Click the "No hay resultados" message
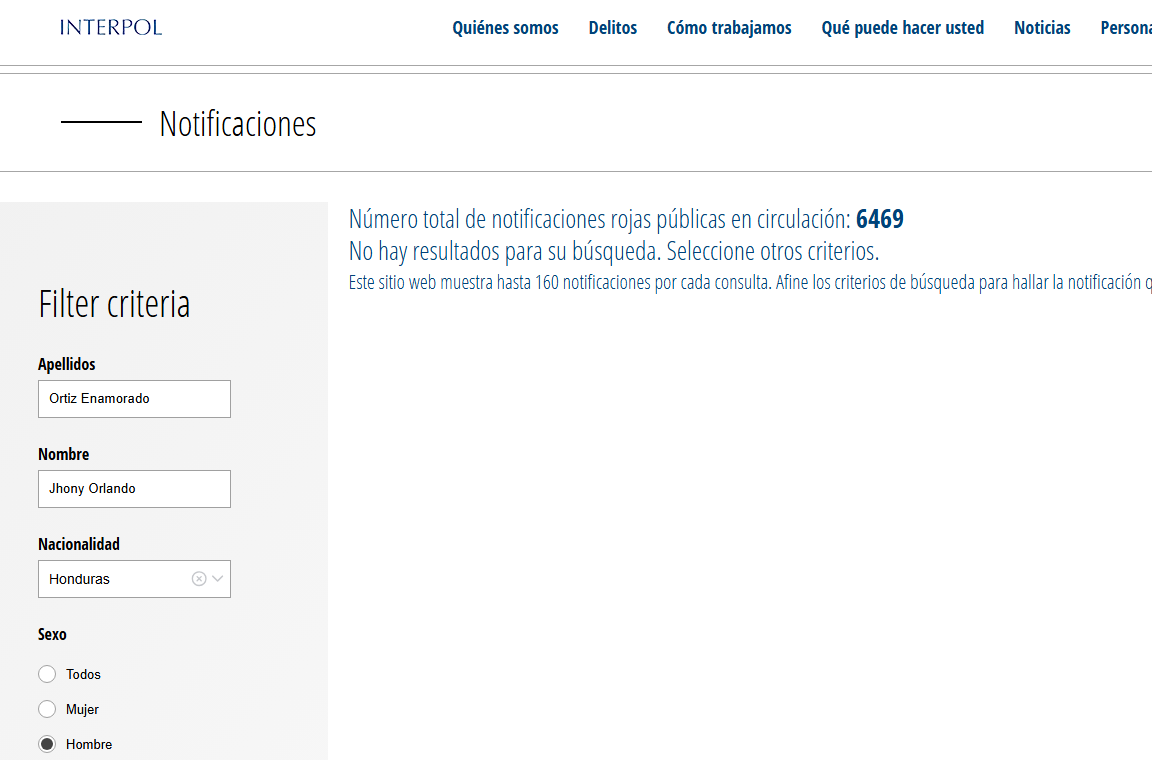Screen dimensions: 1152x760 pyautogui.click(x=613, y=251)
